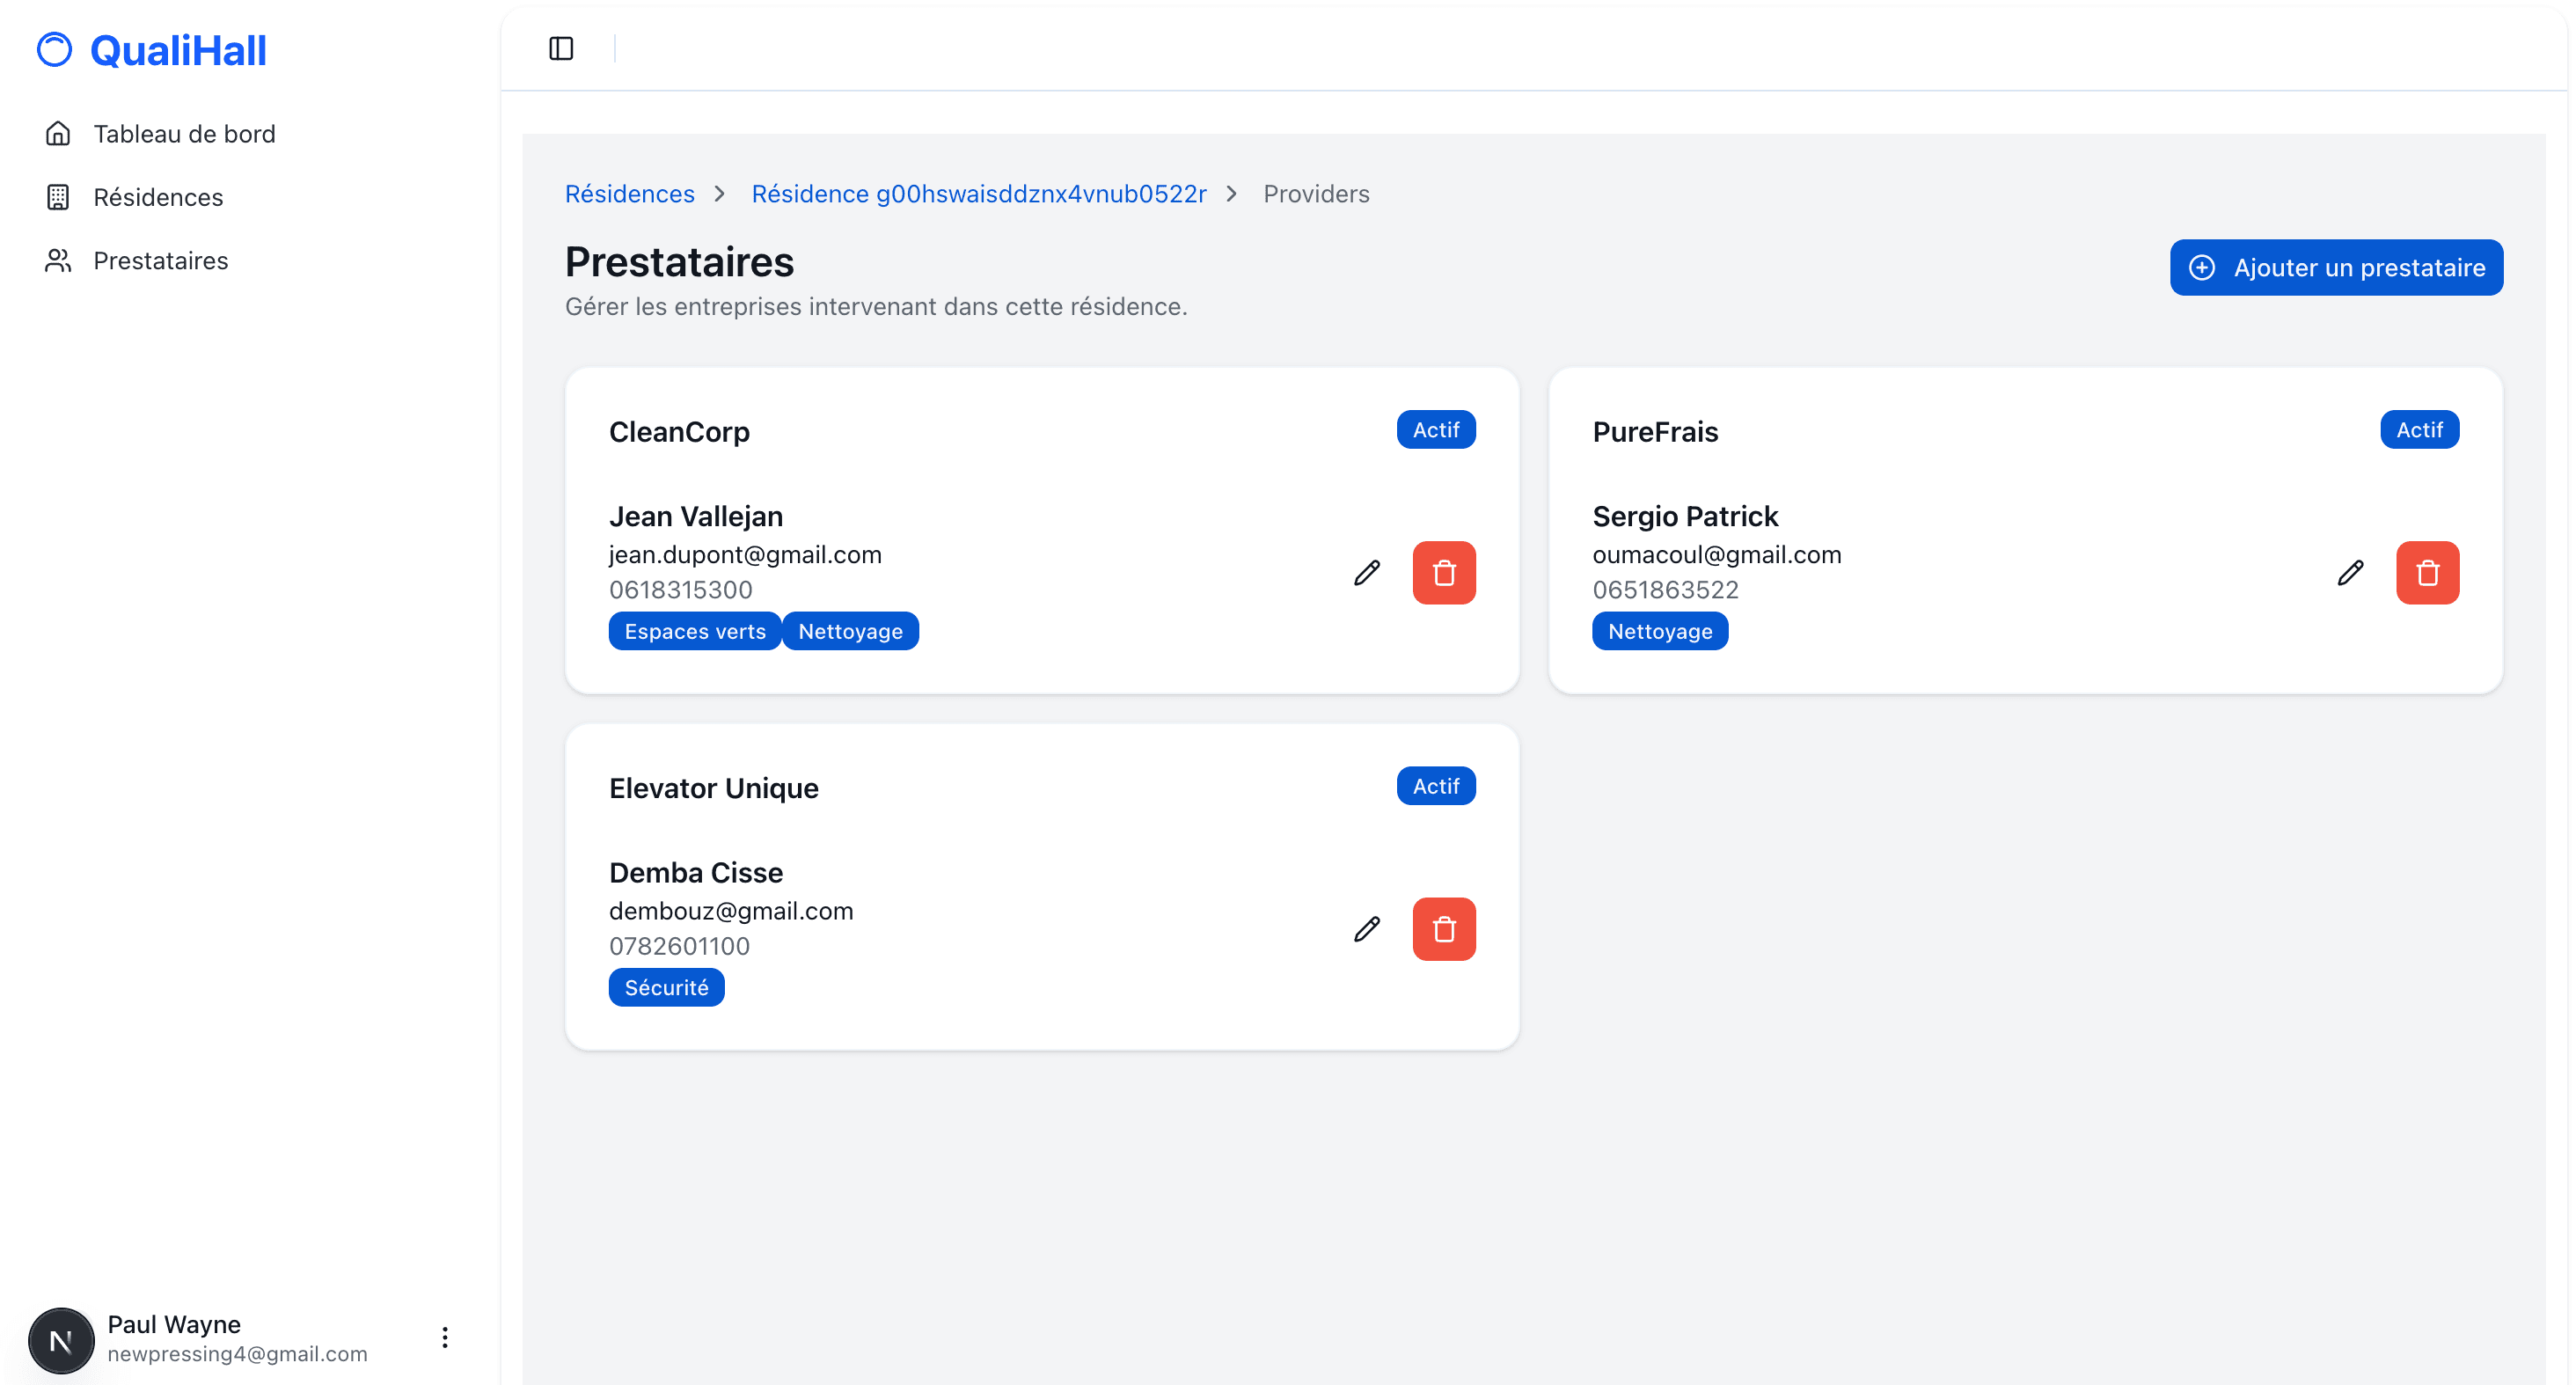Delete the CleanCorp provider
Screen dimensions: 2576x1385
1443,573
